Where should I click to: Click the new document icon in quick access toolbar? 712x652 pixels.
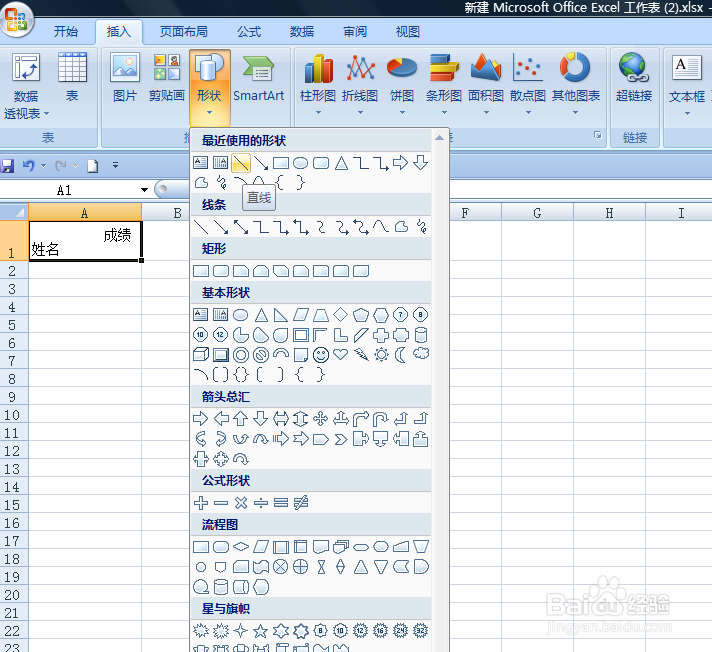pos(93,166)
